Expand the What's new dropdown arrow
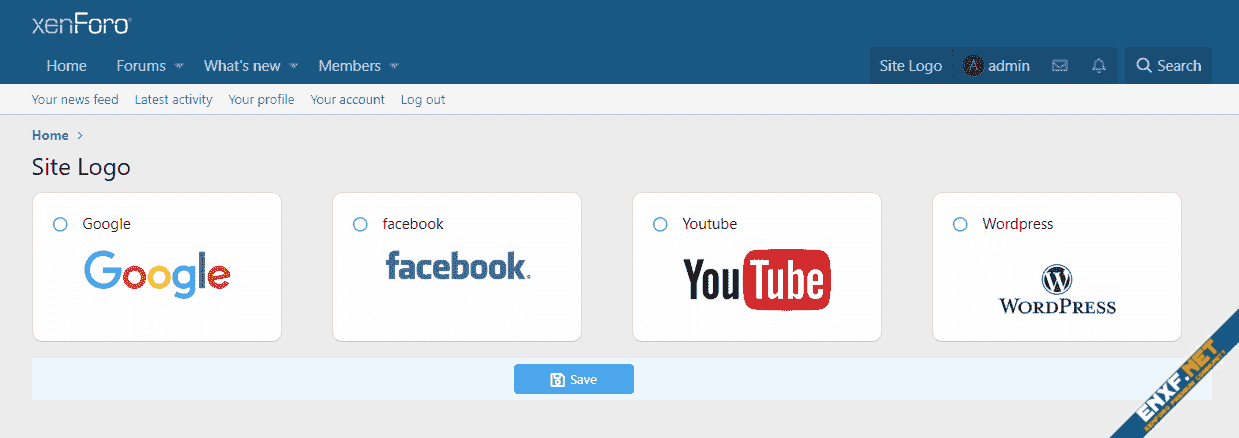 click(294, 67)
